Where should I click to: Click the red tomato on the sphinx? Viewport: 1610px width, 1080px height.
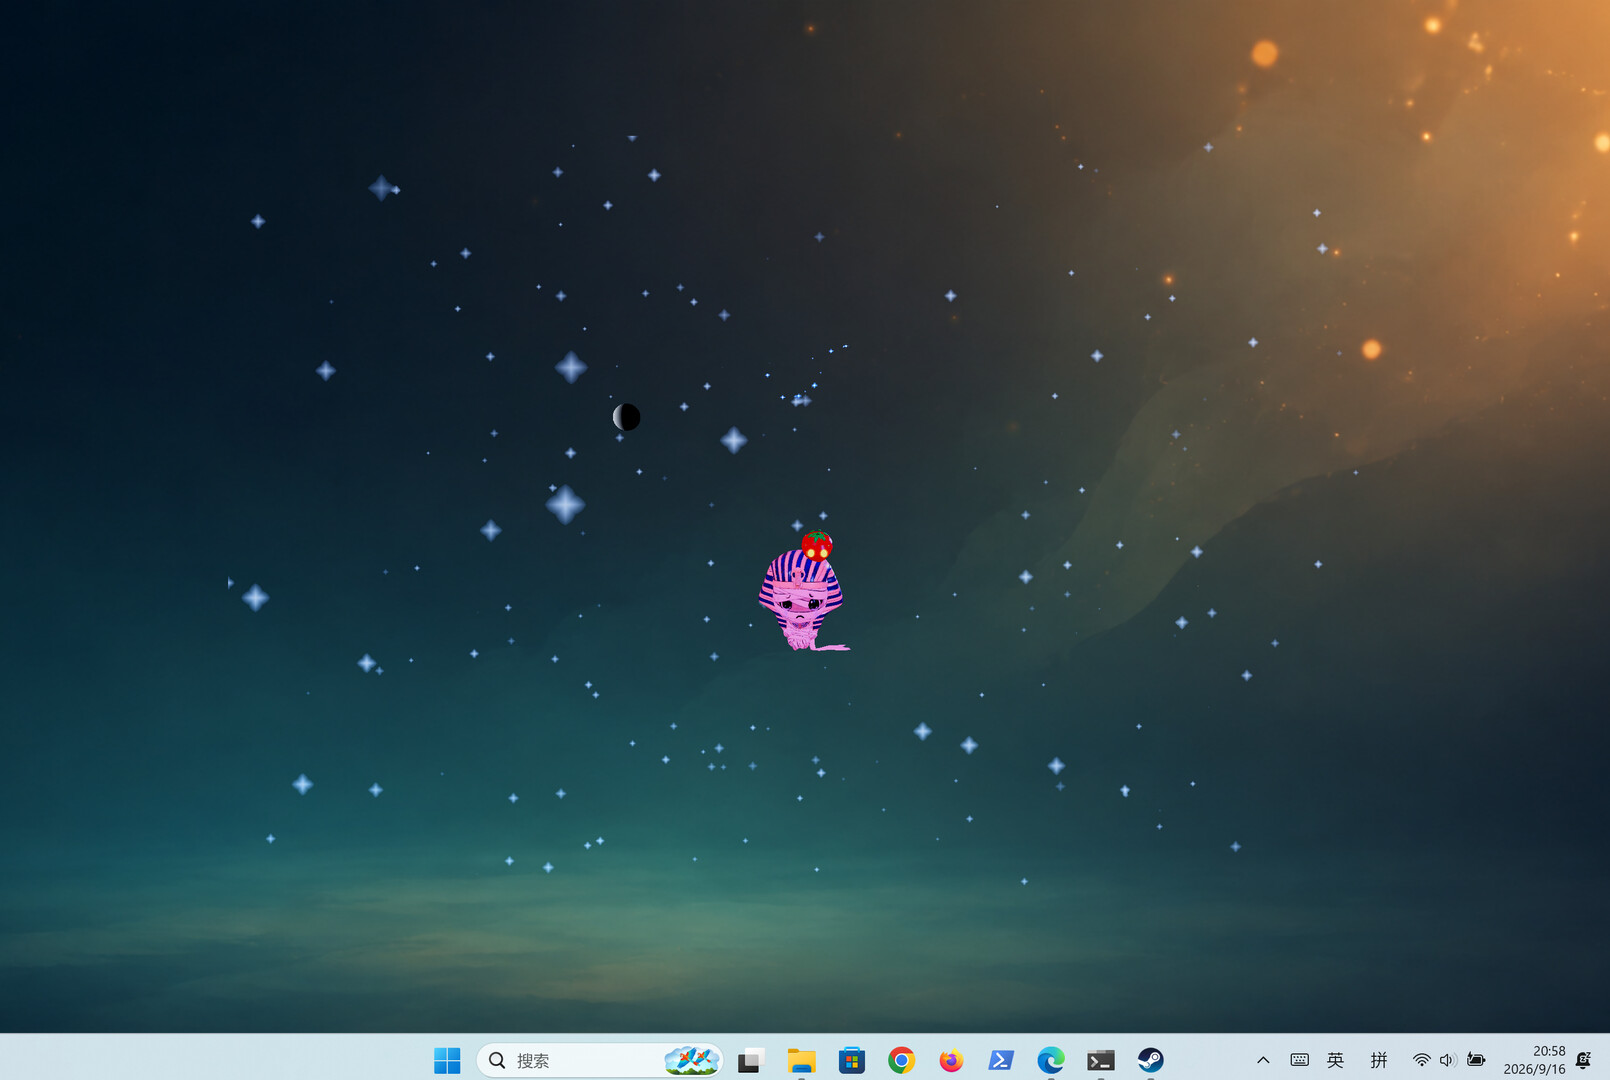[x=817, y=545]
